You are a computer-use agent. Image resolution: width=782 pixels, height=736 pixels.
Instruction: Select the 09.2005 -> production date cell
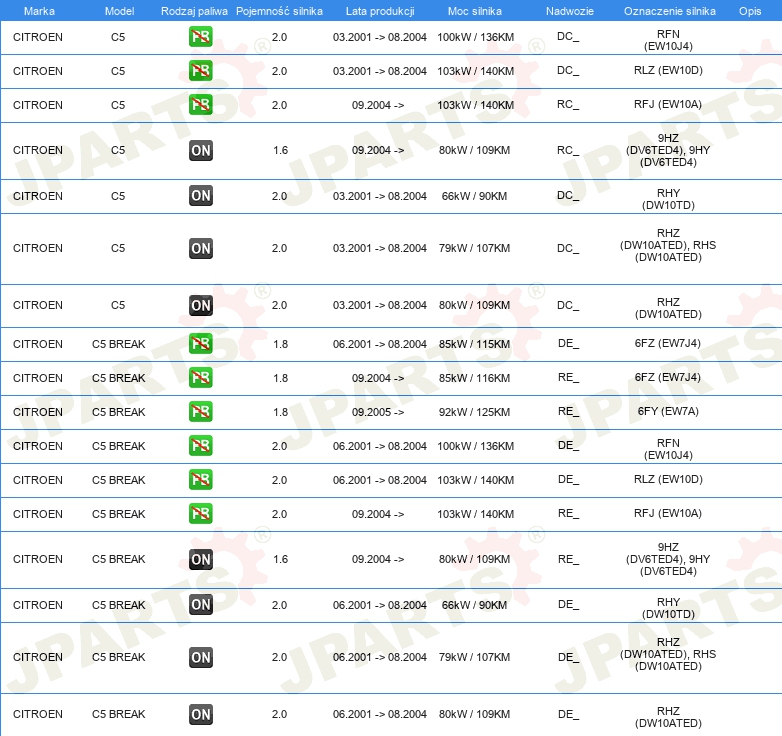378,412
